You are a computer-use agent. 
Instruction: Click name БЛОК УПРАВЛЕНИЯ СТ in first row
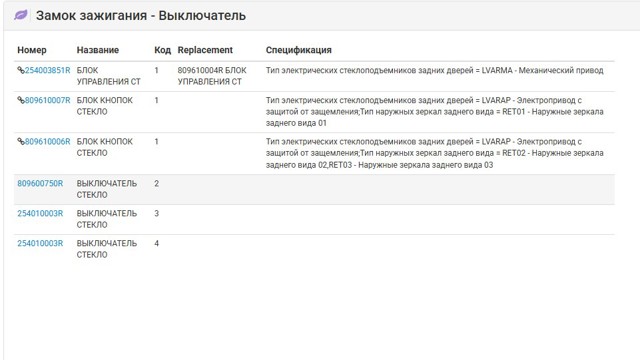click(x=109, y=76)
